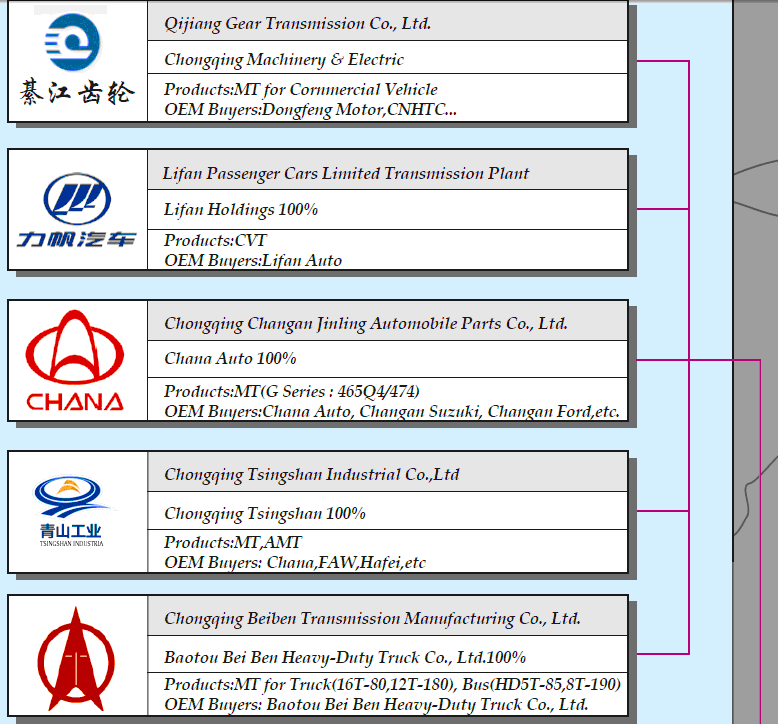Click the Tsingshan Industrial blue logo

click(72, 497)
